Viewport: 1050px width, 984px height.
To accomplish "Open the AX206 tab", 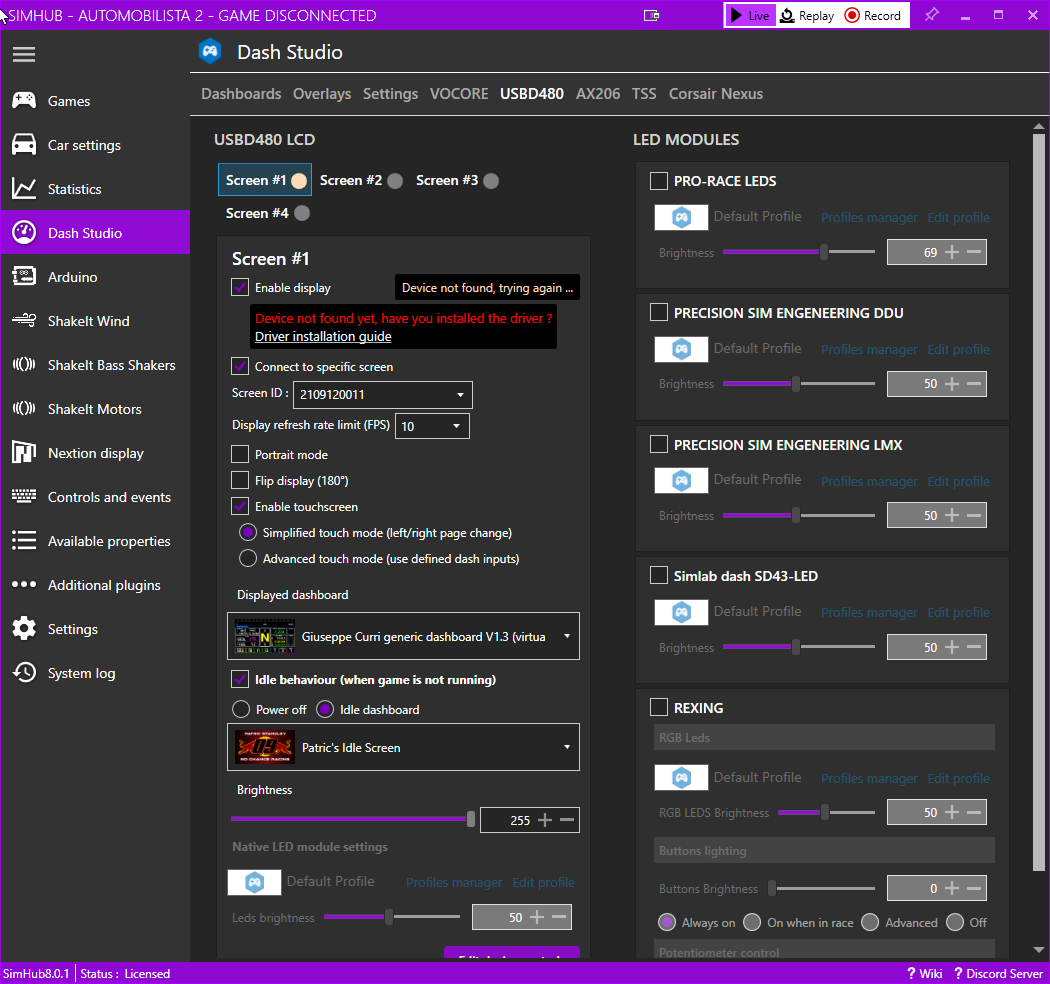I will point(598,94).
